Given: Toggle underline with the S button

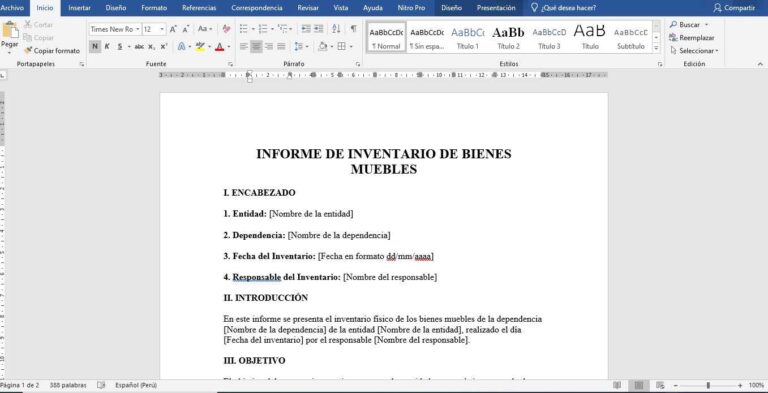Looking at the screenshot, I should (120, 47).
